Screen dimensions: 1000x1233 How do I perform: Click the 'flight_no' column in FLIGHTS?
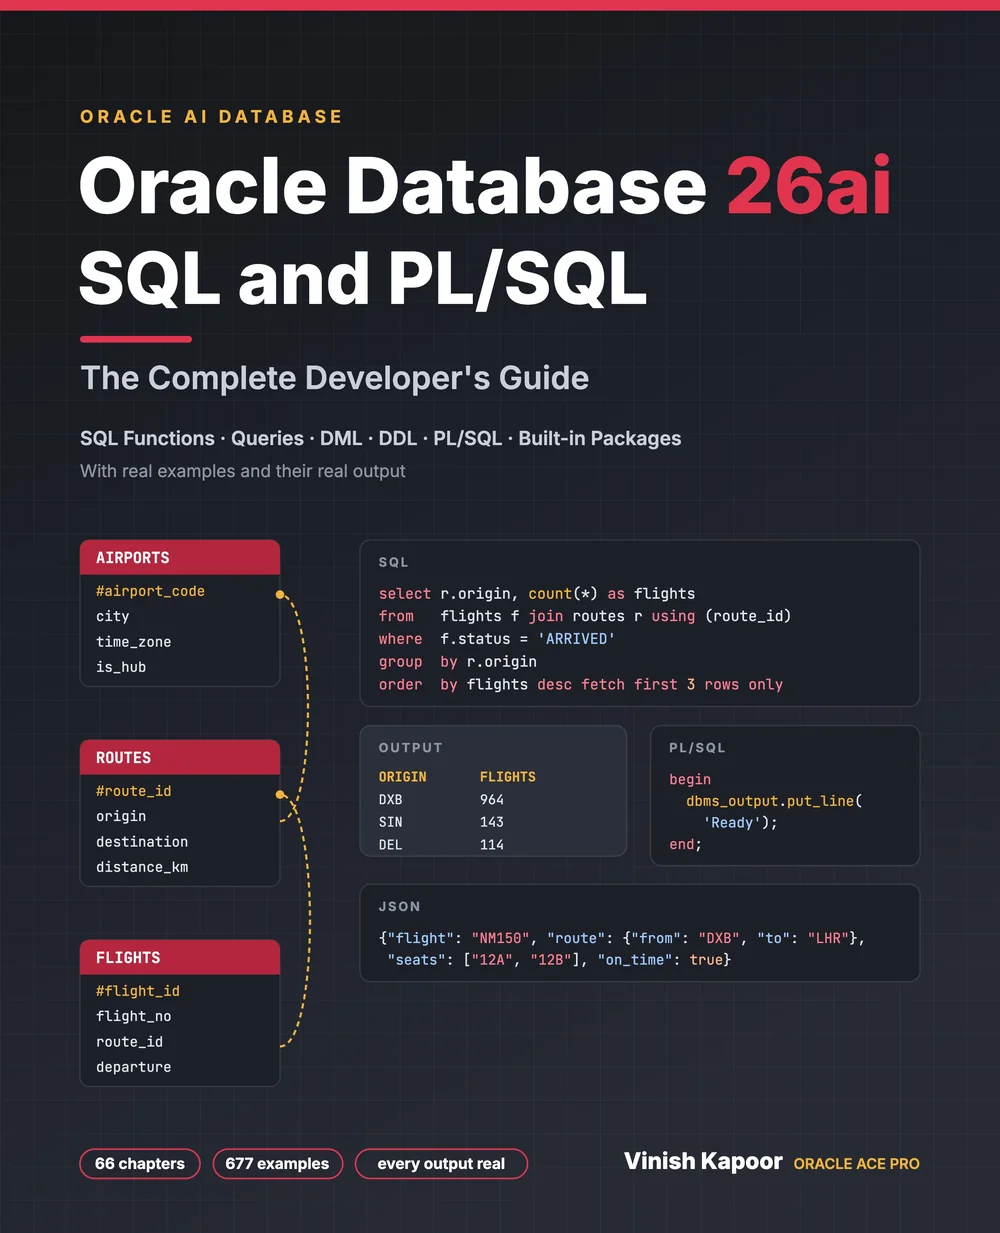pos(134,1016)
